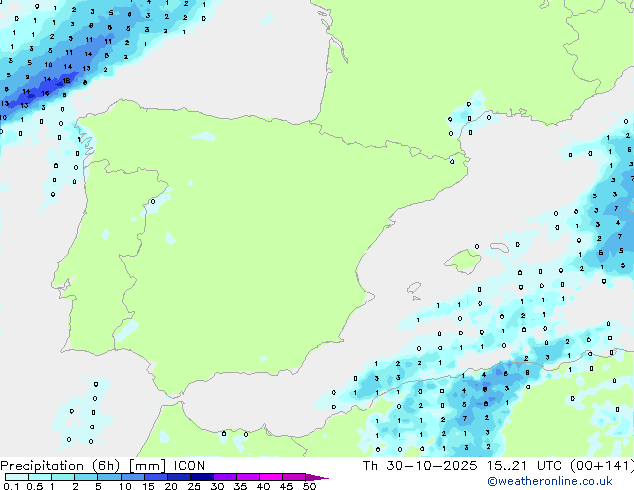This screenshot has height=490, width=634.
Task: Click the "20" legend scale label
Action: (171, 486)
